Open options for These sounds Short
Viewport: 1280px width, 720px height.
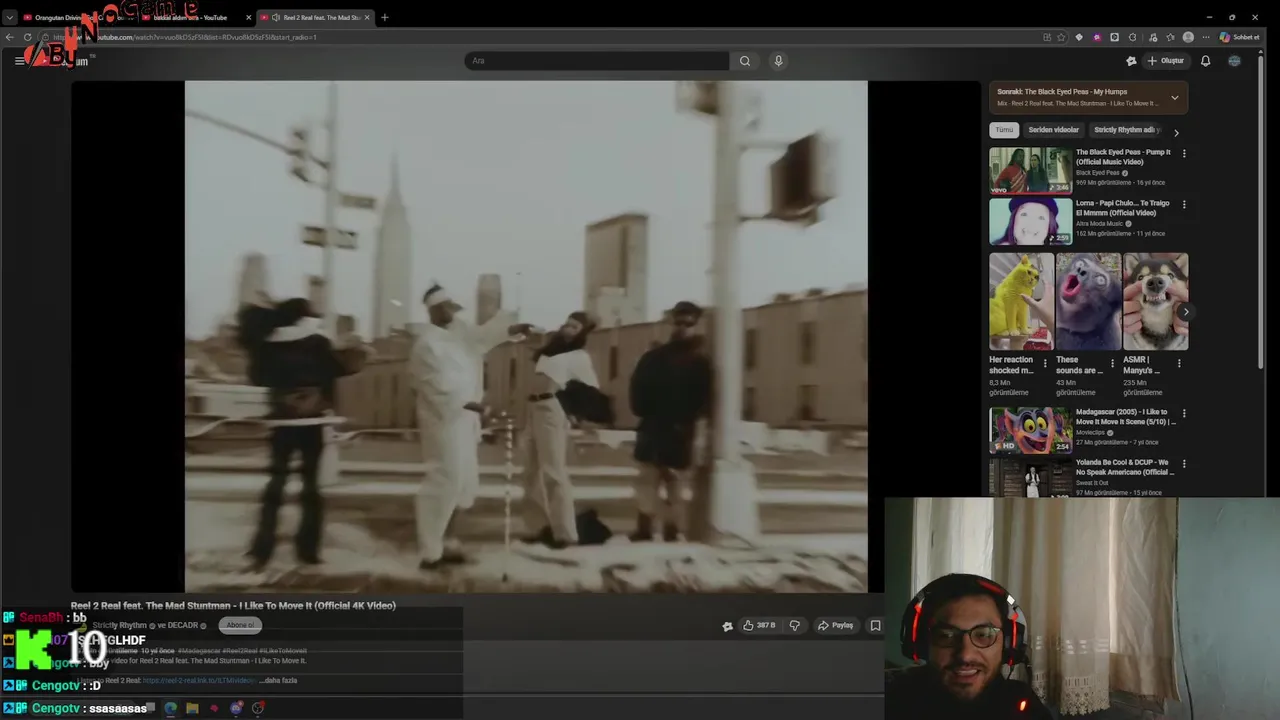pyautogui.click(x=1112, y=364)
